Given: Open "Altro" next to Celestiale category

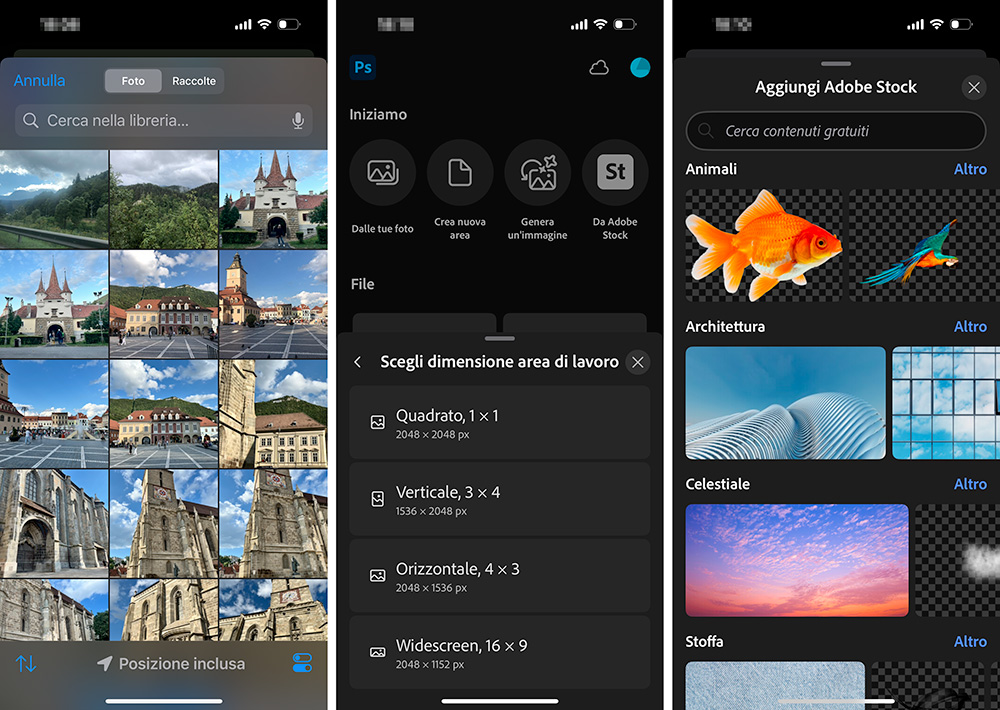Looking at the screenshot, I should (x=969, y=484).
